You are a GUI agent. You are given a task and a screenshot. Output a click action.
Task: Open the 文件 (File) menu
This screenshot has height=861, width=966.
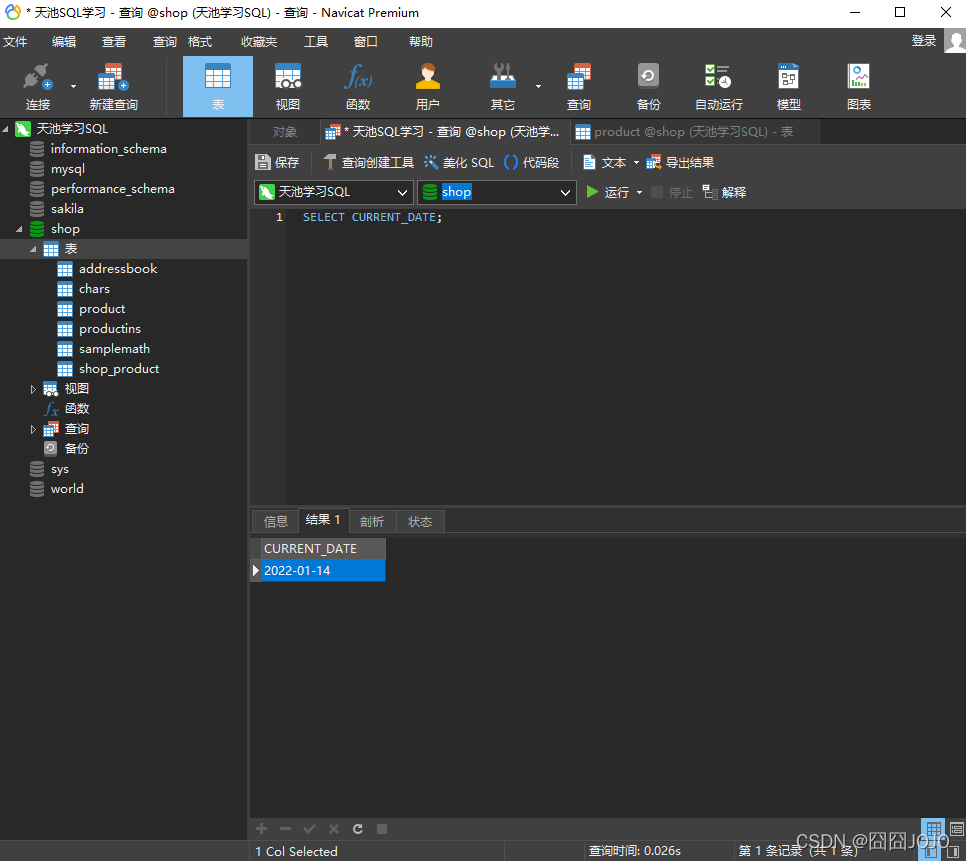[x=15, y=41]
